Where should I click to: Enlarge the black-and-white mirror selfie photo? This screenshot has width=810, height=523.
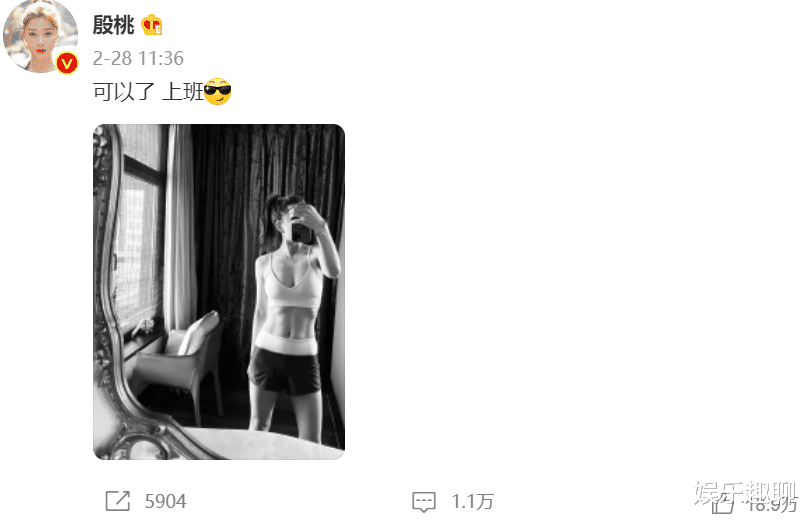click(219, 292)
